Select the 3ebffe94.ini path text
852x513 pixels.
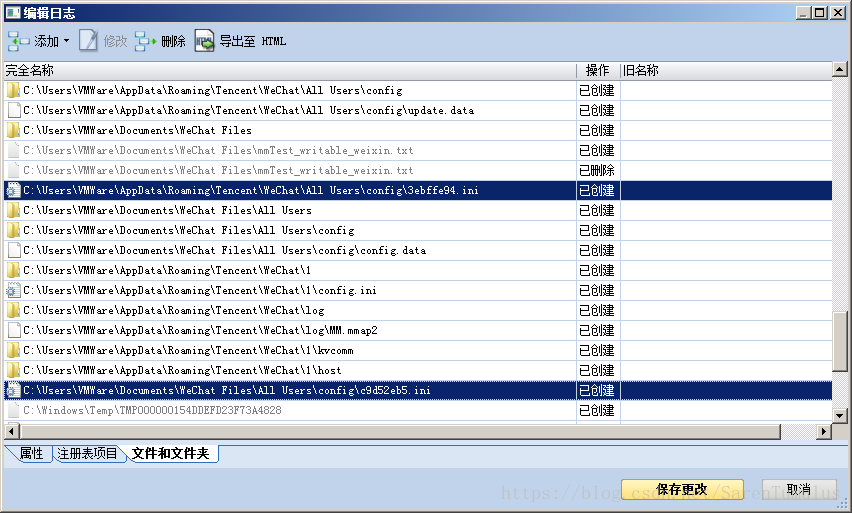tap(251, 190)
